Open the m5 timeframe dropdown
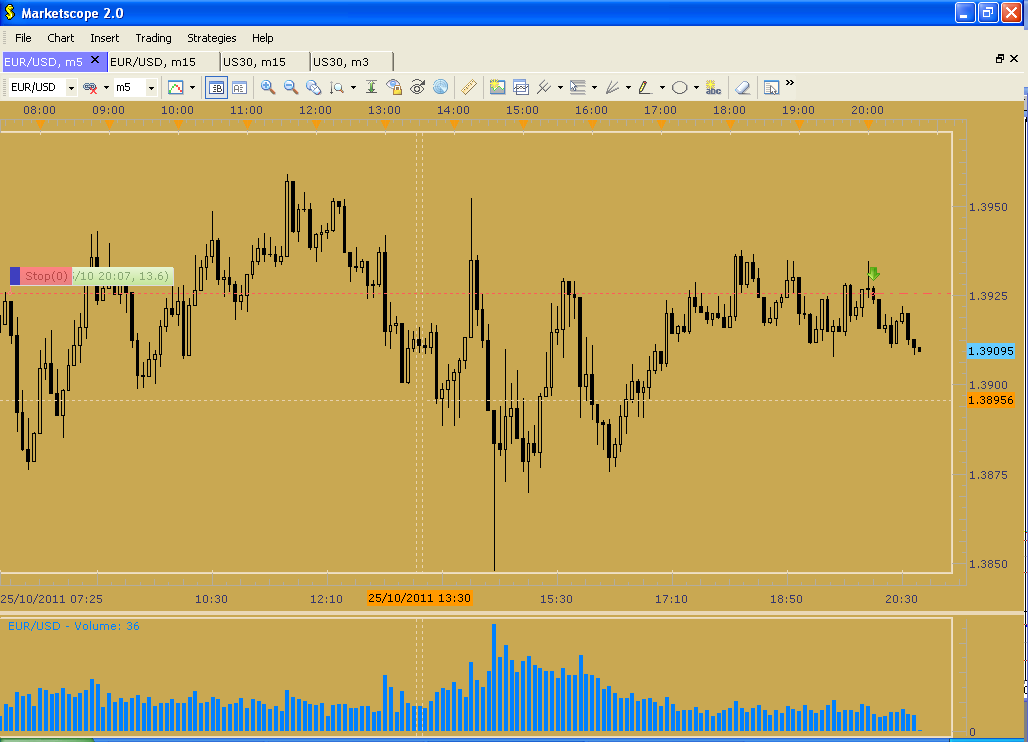1028x742 pixels. pyautogui.click(x=151, y=87)
